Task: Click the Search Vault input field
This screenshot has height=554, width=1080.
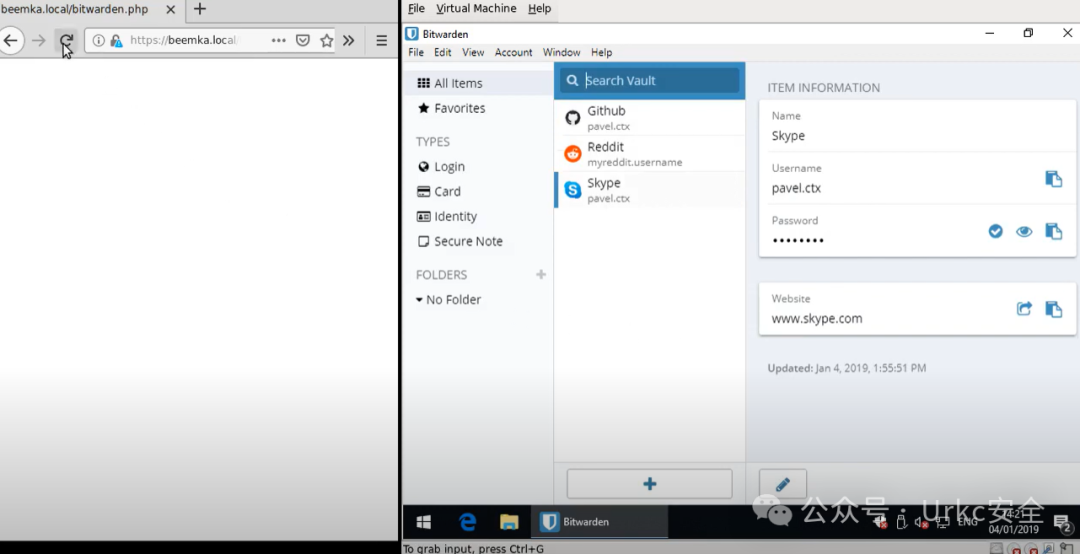Action: pyautogui.click(x=650, y=81)
